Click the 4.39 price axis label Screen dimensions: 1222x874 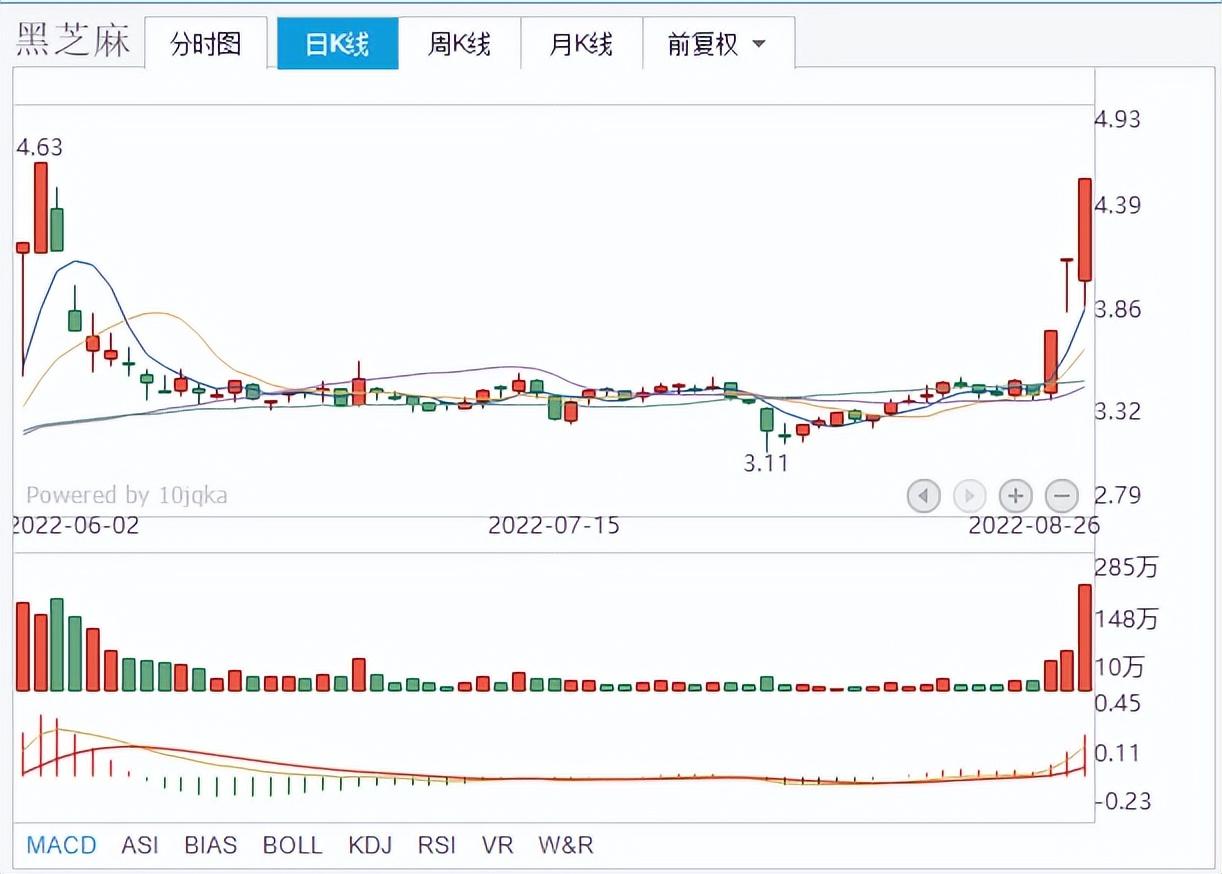coord(1118,205)
